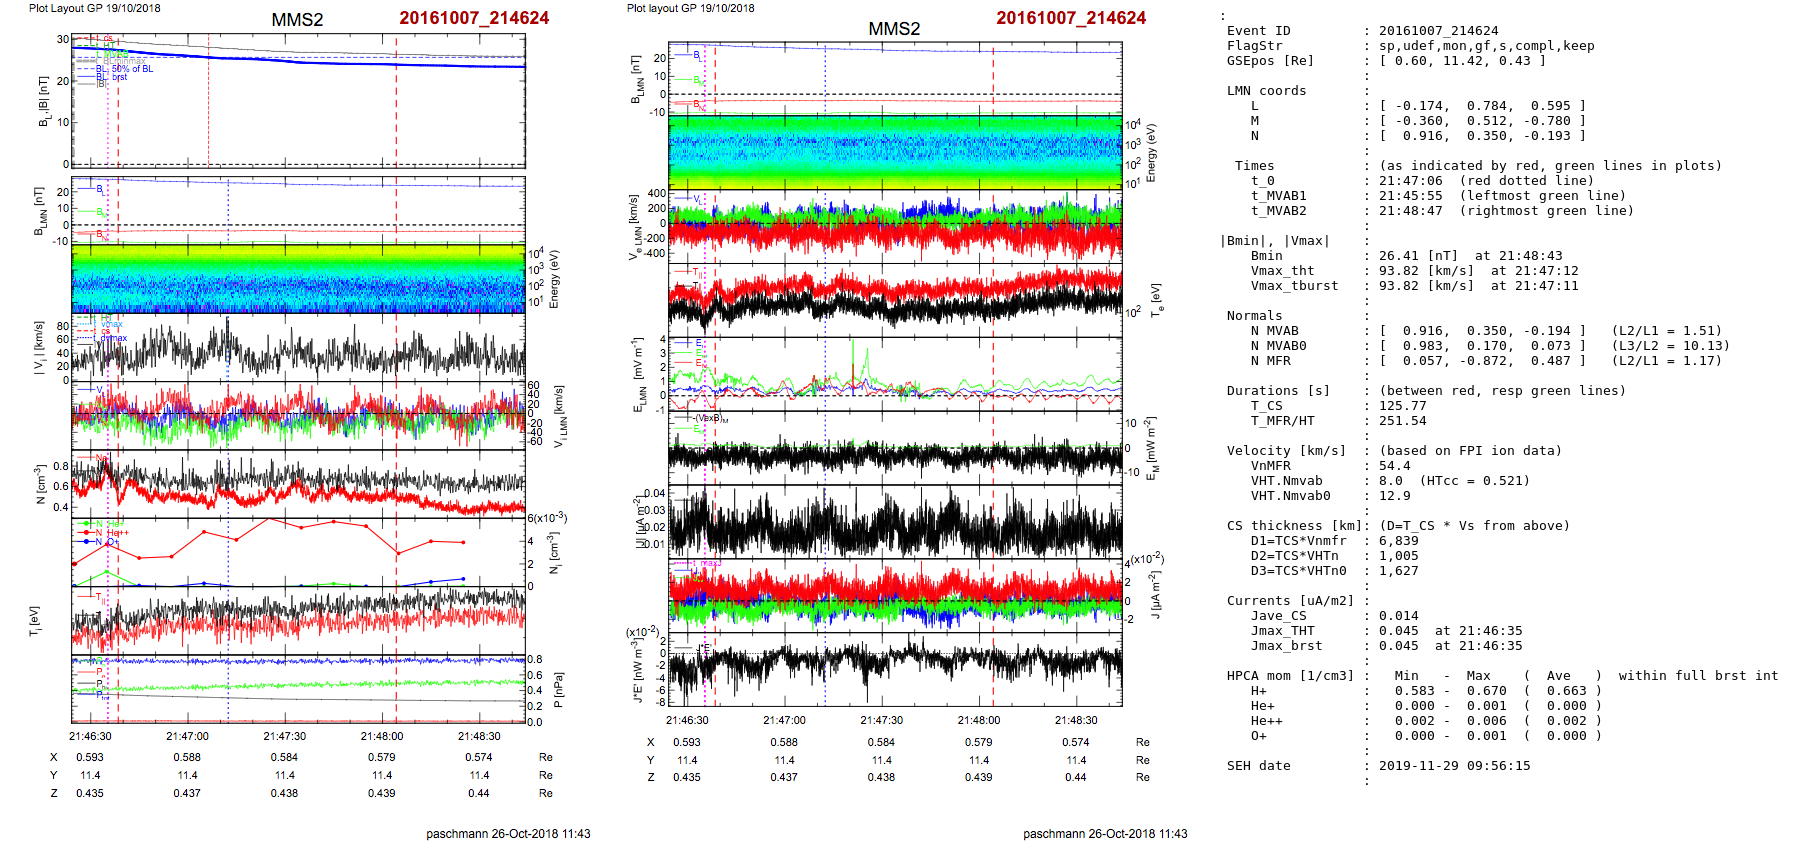
Task: Click the red event ID above the right plot
Action: tap(1070, 18)
